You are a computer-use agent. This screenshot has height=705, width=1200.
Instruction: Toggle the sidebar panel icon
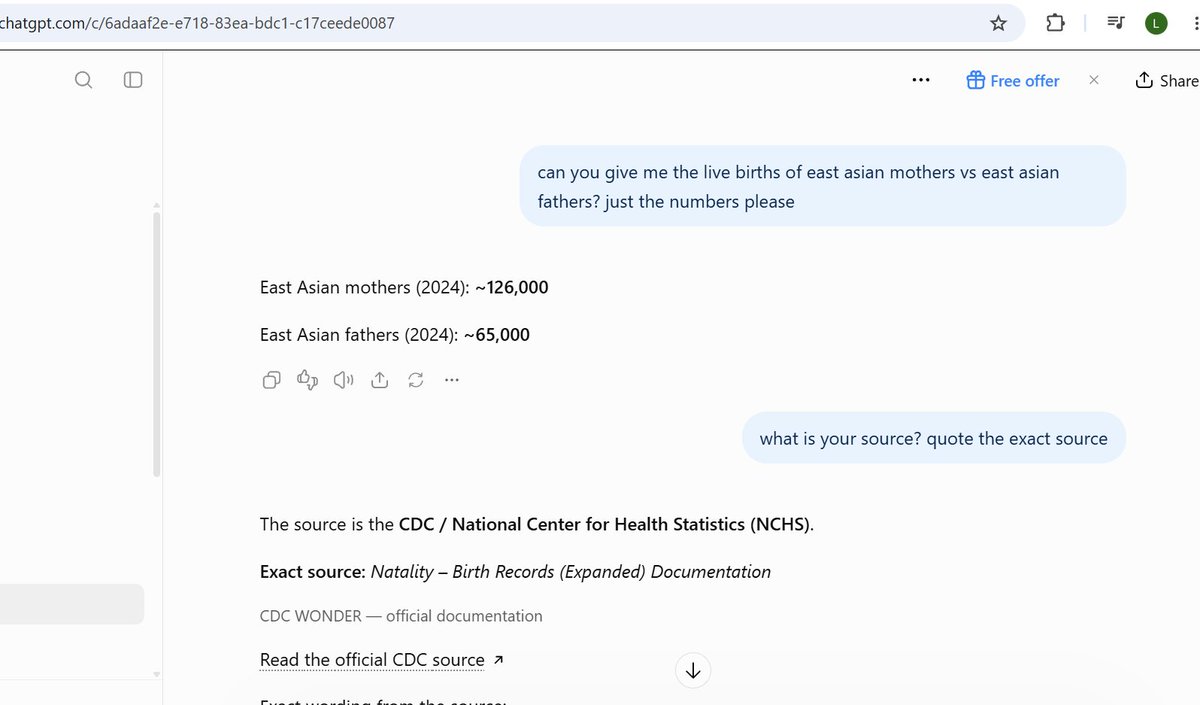[133, 80]
